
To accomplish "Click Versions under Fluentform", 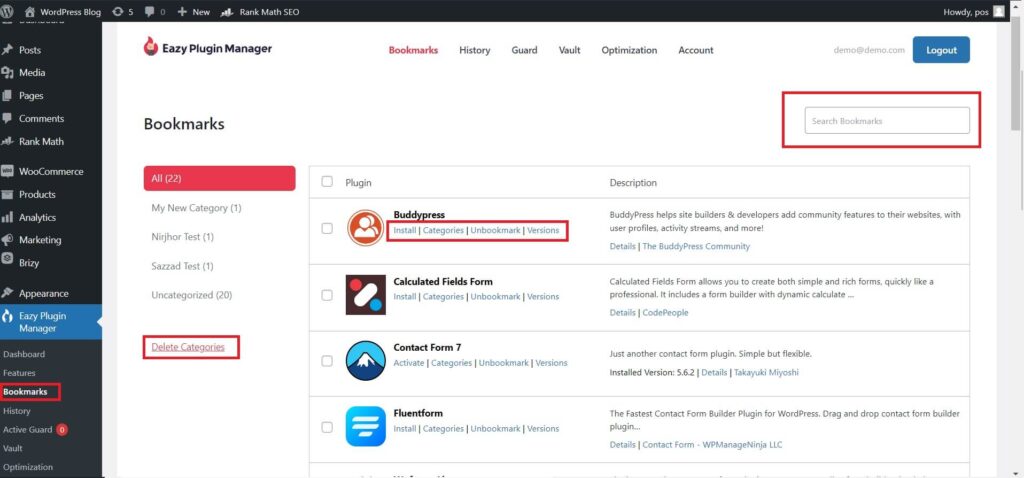I will tap(543, 428).
